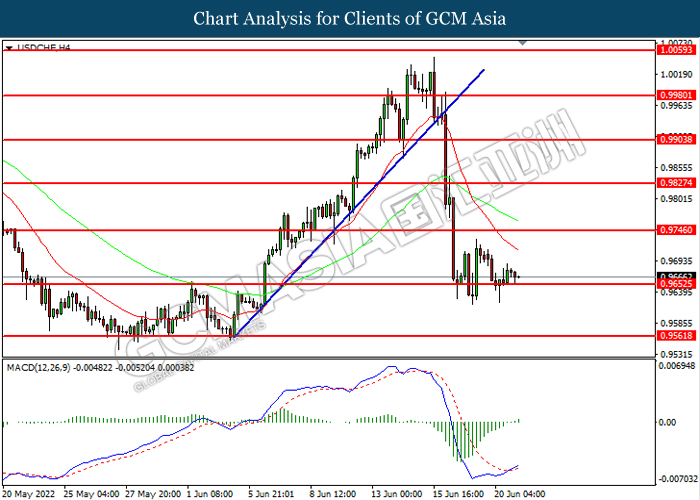Select the 0.98274 price level label

pyautogui.click(x=677, y=183)
